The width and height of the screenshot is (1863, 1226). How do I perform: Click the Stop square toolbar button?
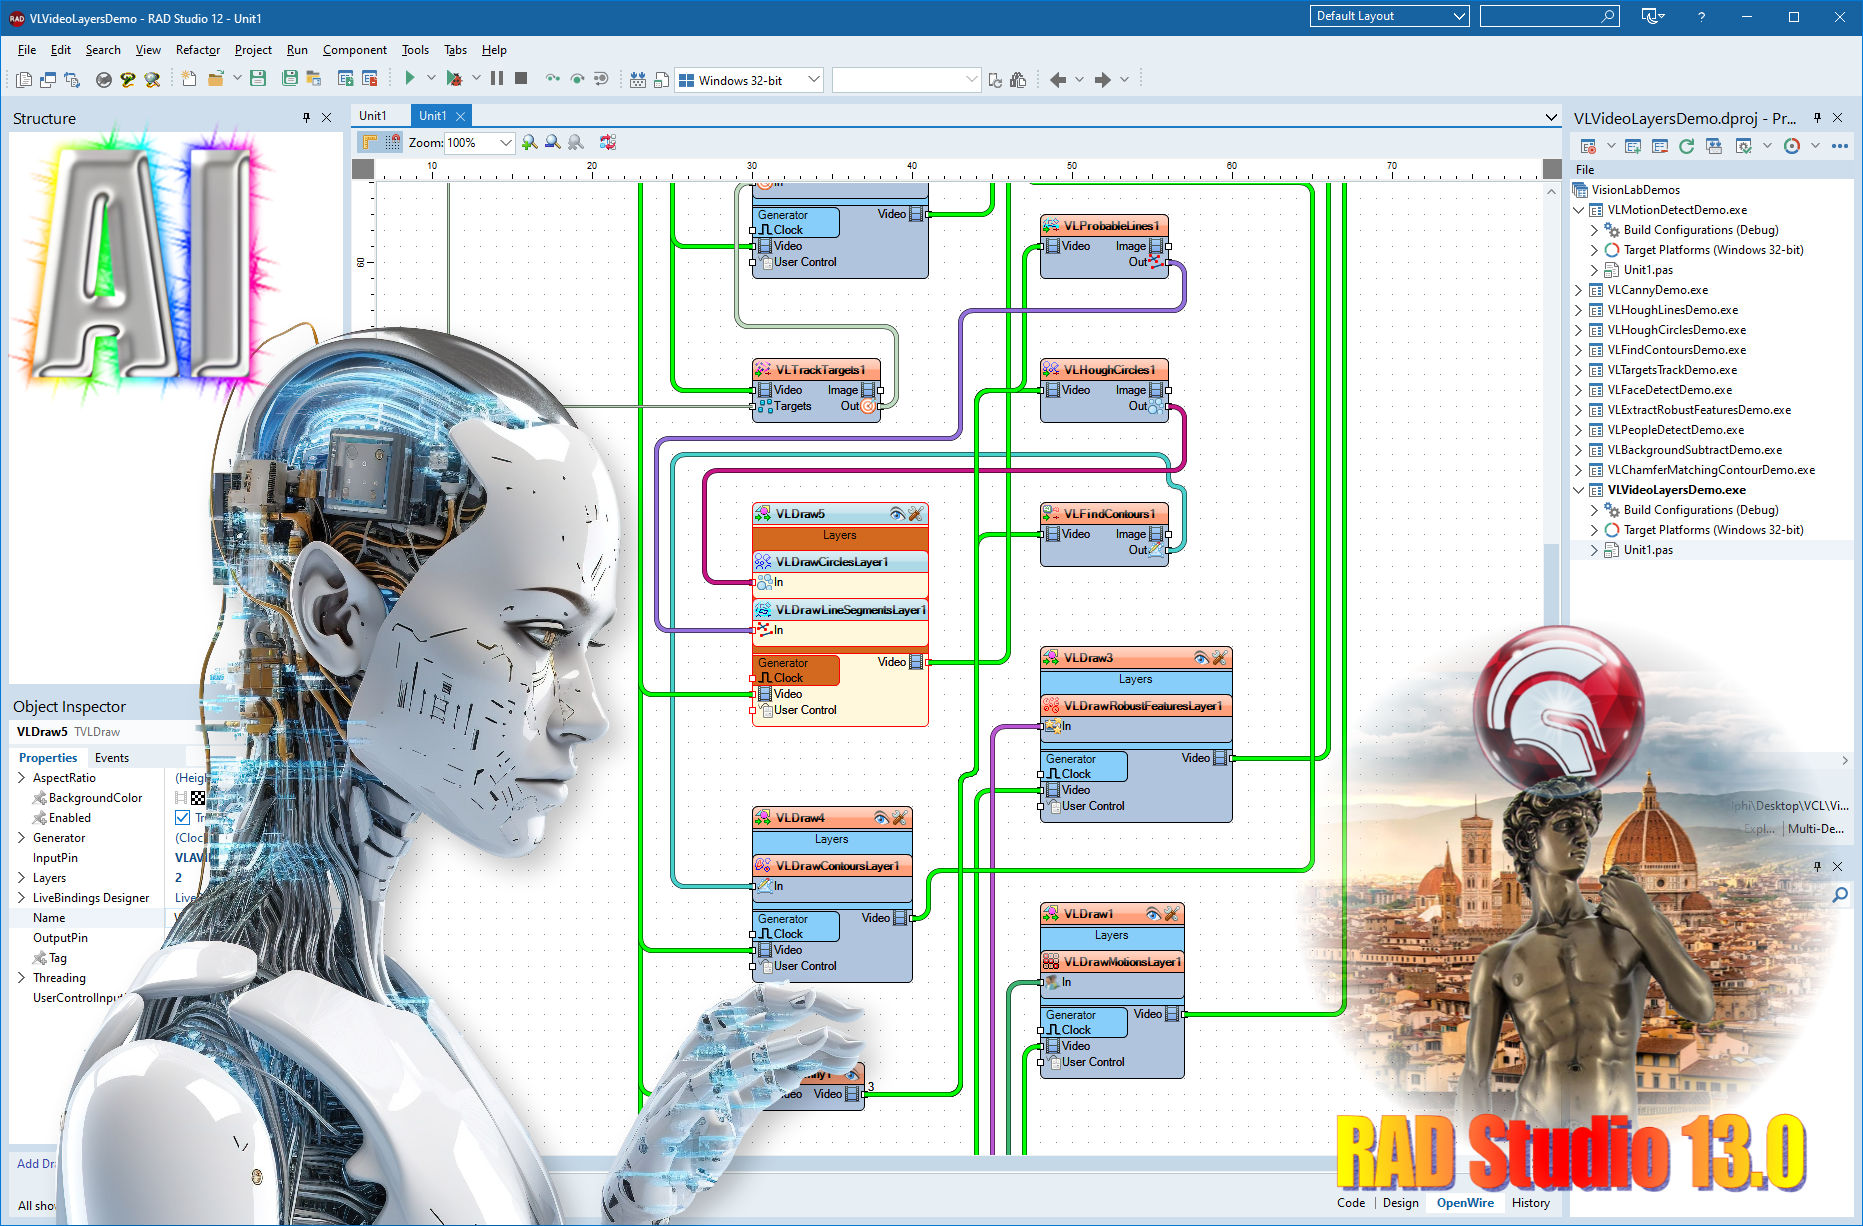point(521,78)
